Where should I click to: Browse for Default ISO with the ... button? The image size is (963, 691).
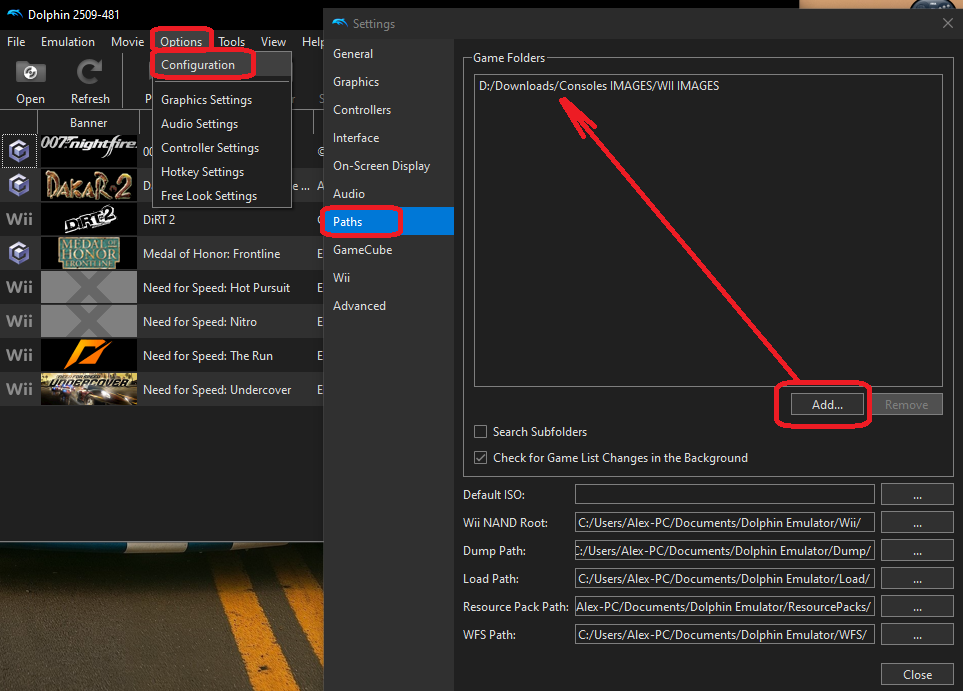pos(917,494)
